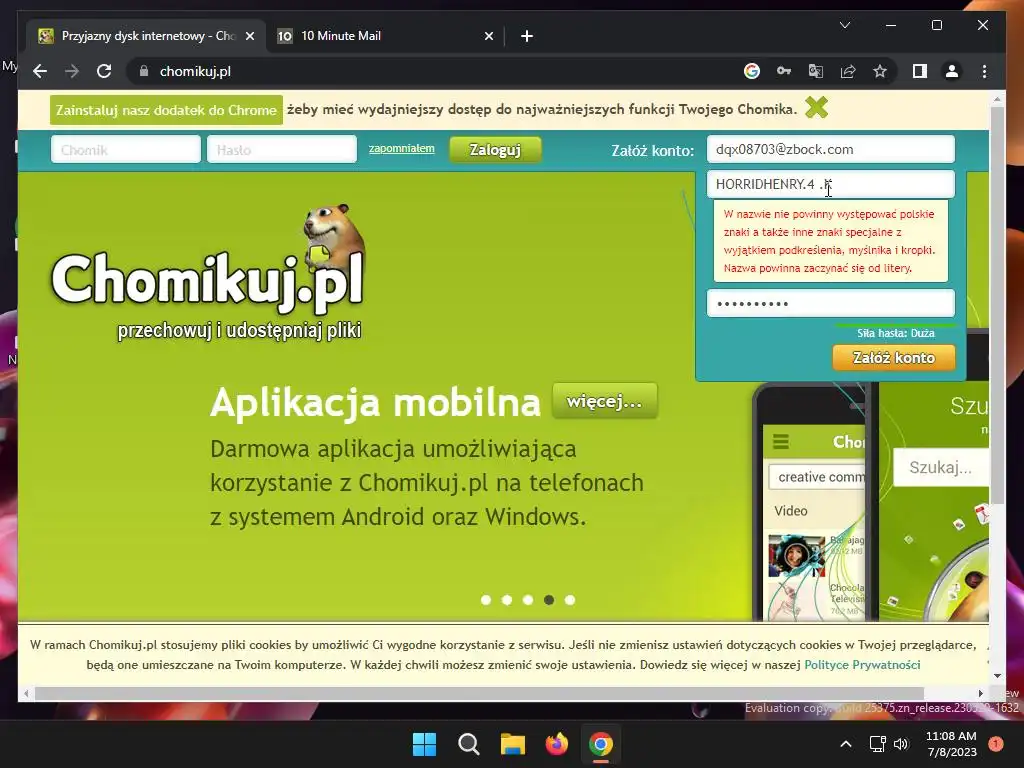Select the third carousel dot

528,600
